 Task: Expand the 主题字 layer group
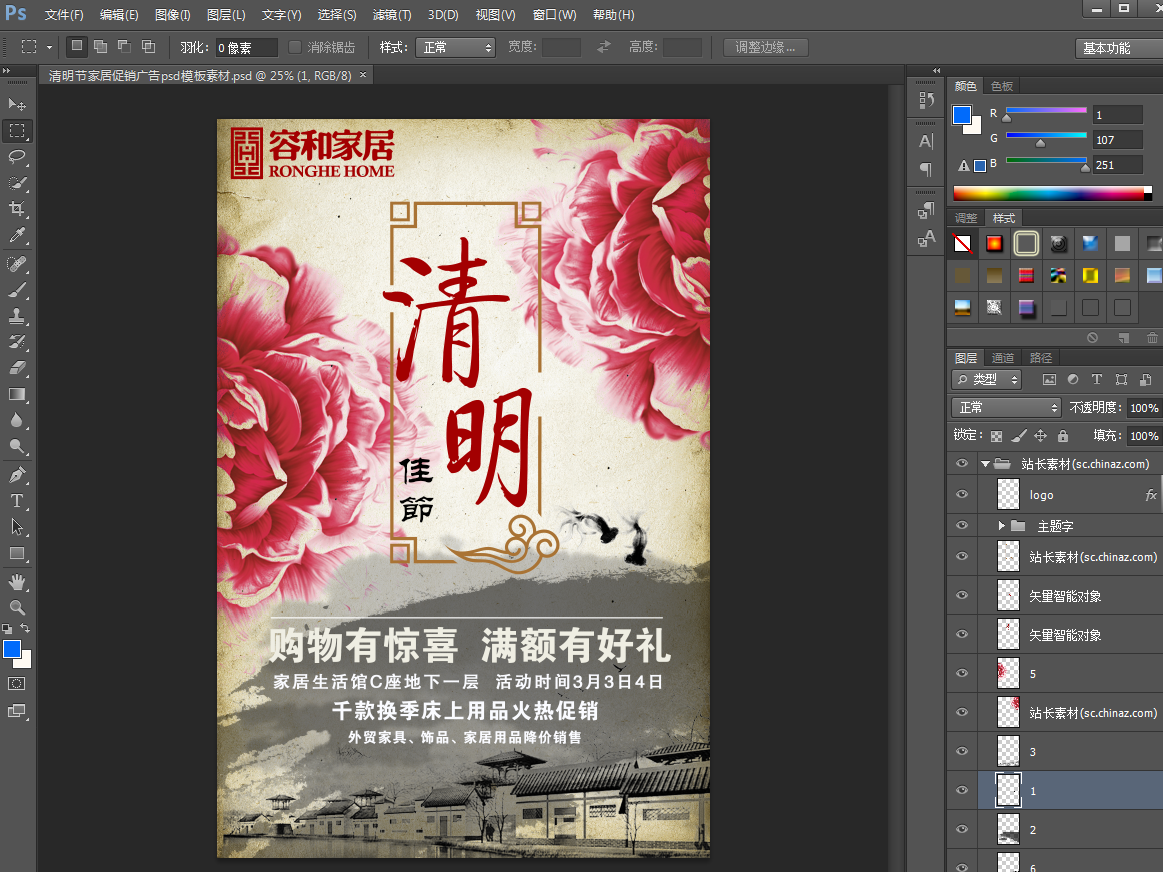point(1001,525)
